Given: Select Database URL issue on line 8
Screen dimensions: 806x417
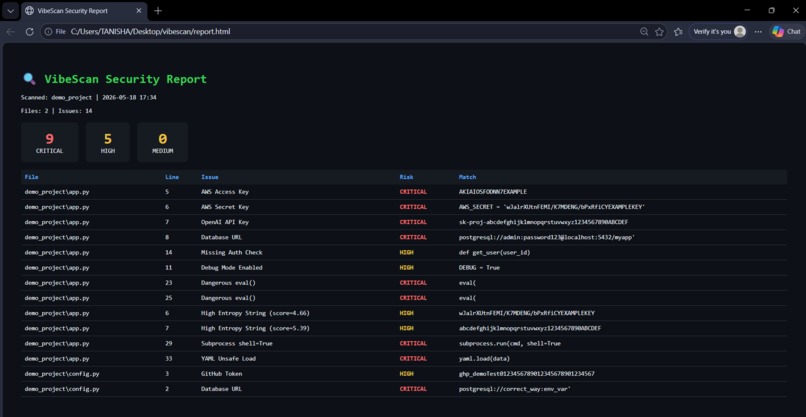Looking at the screenshot, I should (x=221, y=237).
